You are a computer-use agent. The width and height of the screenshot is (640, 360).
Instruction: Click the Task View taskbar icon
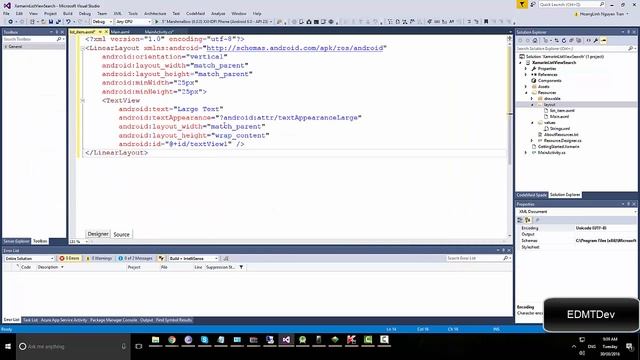[x=139, y=346]
